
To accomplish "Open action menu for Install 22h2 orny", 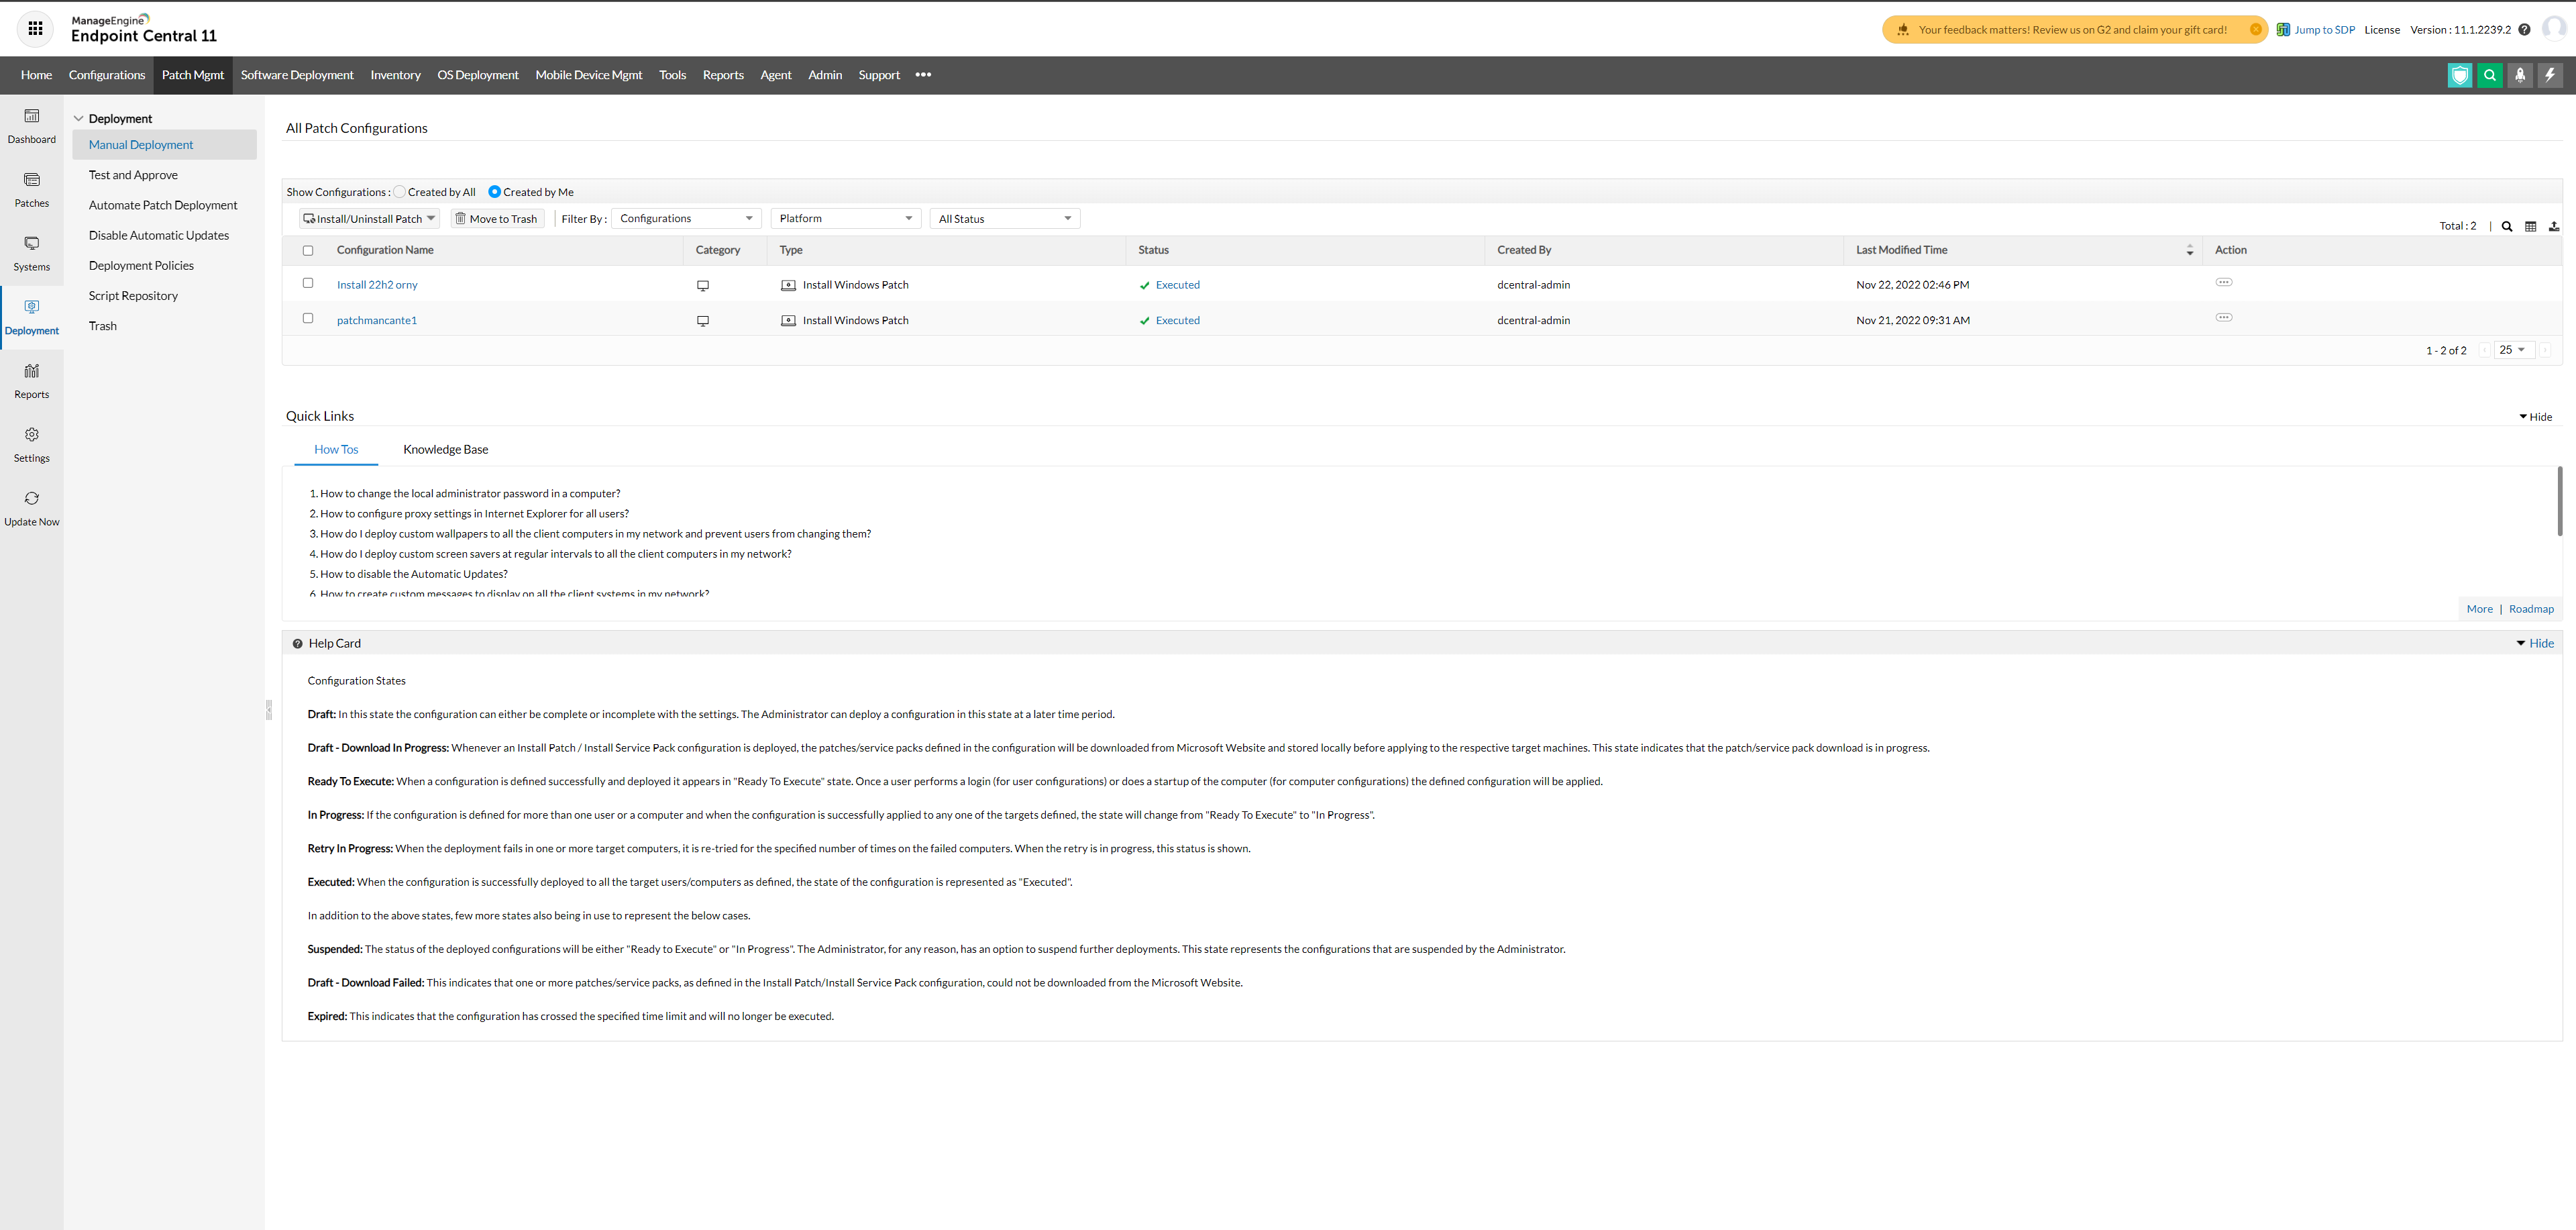I will (2223, 282).
